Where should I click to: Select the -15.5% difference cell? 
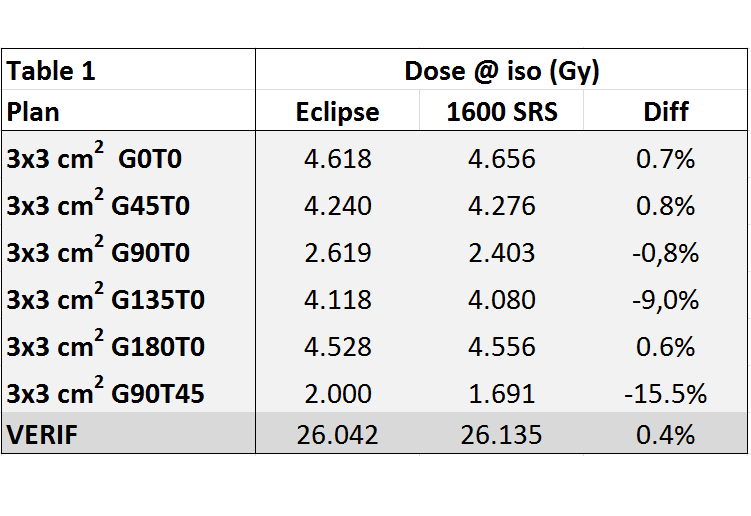[666, 393]
